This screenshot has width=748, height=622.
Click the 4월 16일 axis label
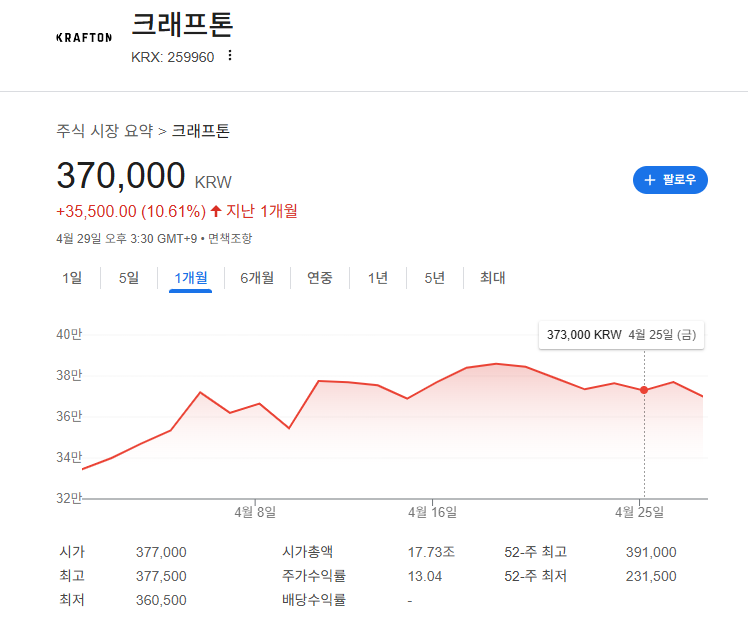click(432, 512)
